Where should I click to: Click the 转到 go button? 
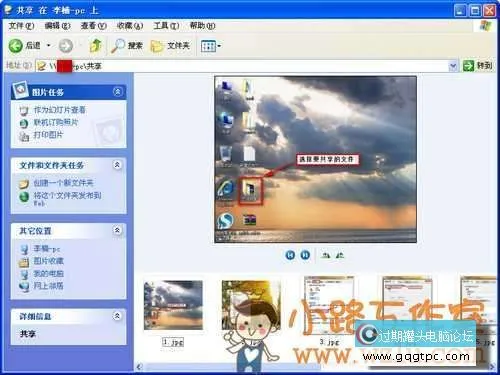[x=478, y=66]
